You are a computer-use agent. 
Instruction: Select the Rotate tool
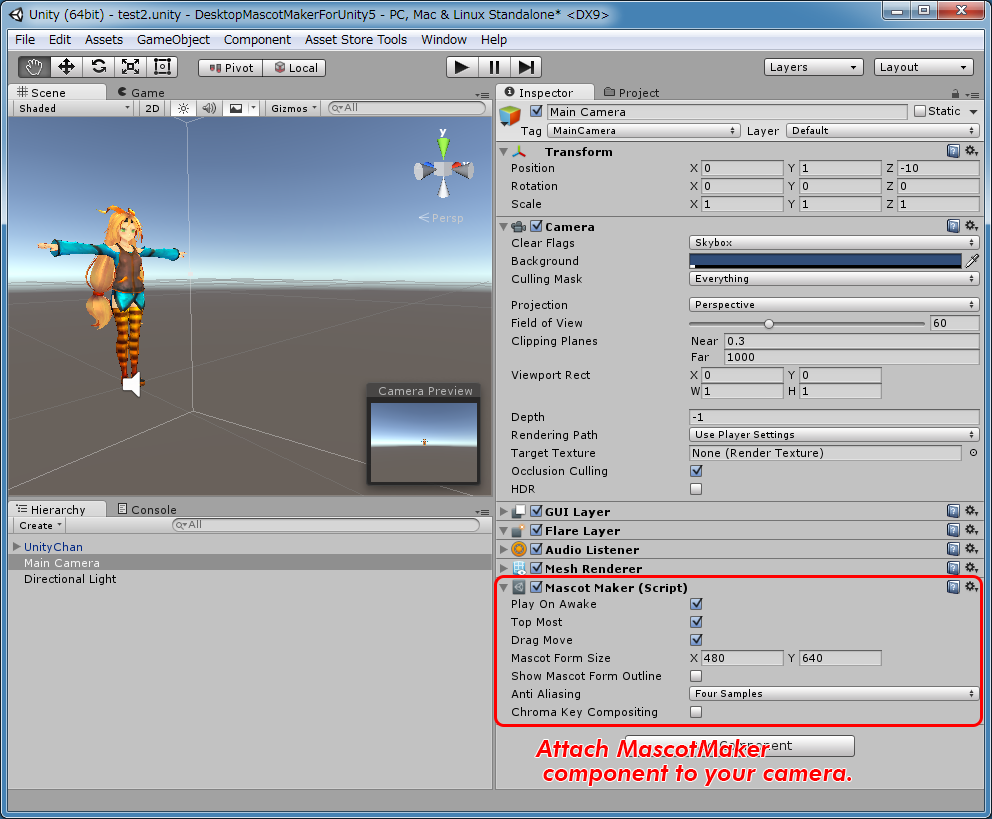(99, 67)
